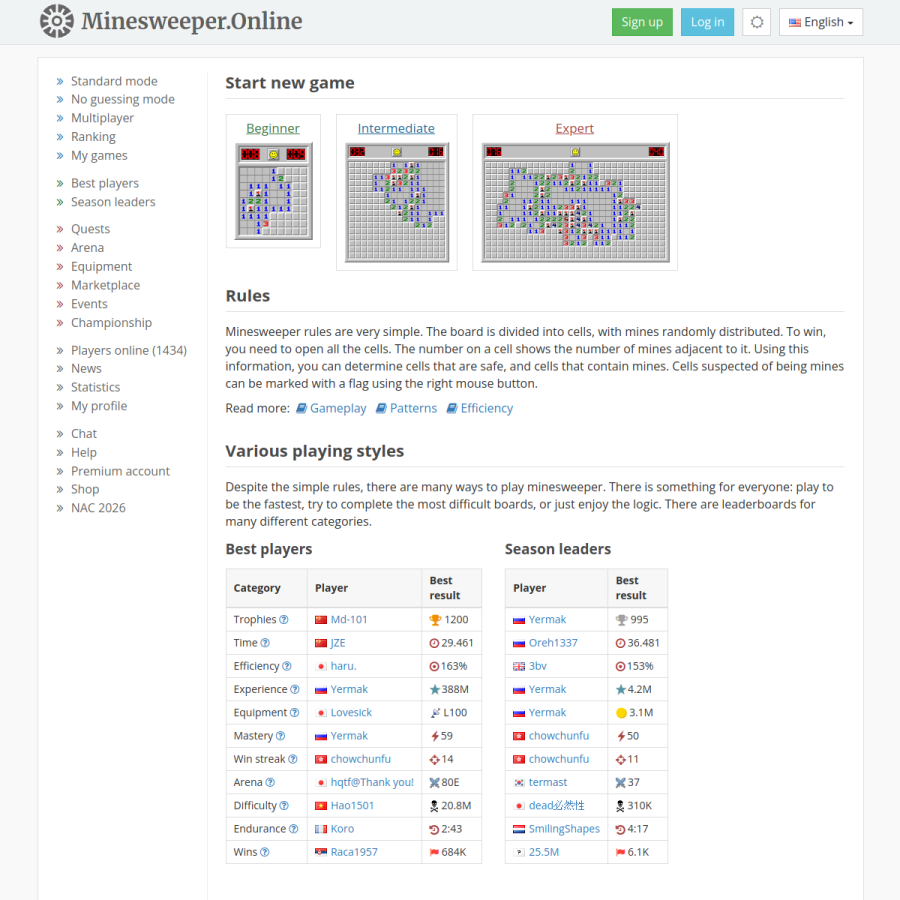Open the Intermediate board thumbnail
900x900 pixels.
(x=397, y=203)
